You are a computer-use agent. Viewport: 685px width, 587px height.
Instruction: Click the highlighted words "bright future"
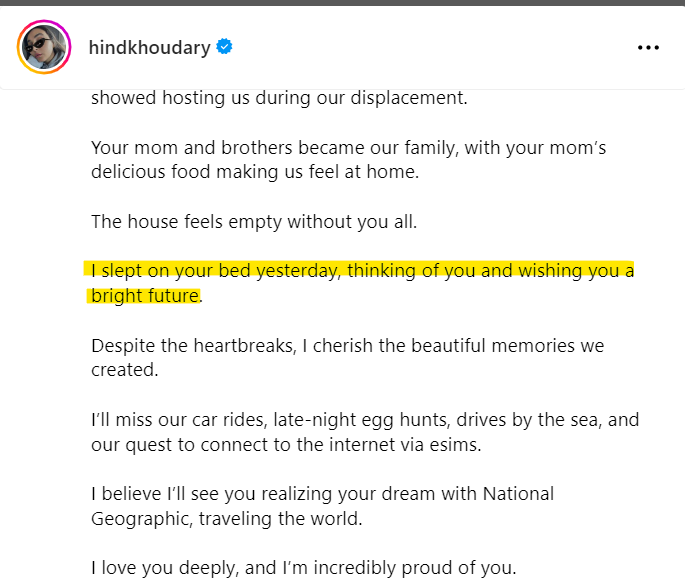[145, 296]
